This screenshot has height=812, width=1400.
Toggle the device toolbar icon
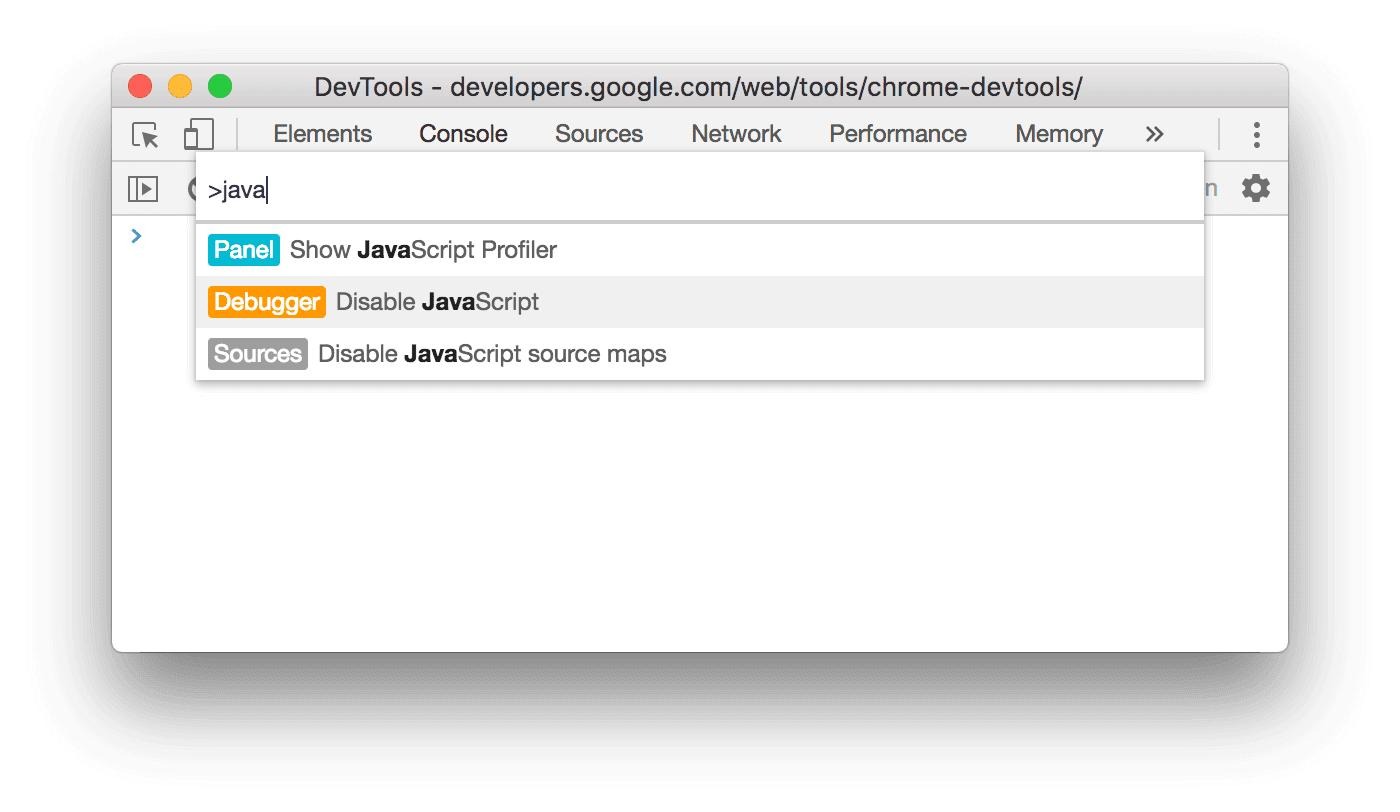point(199,134)
